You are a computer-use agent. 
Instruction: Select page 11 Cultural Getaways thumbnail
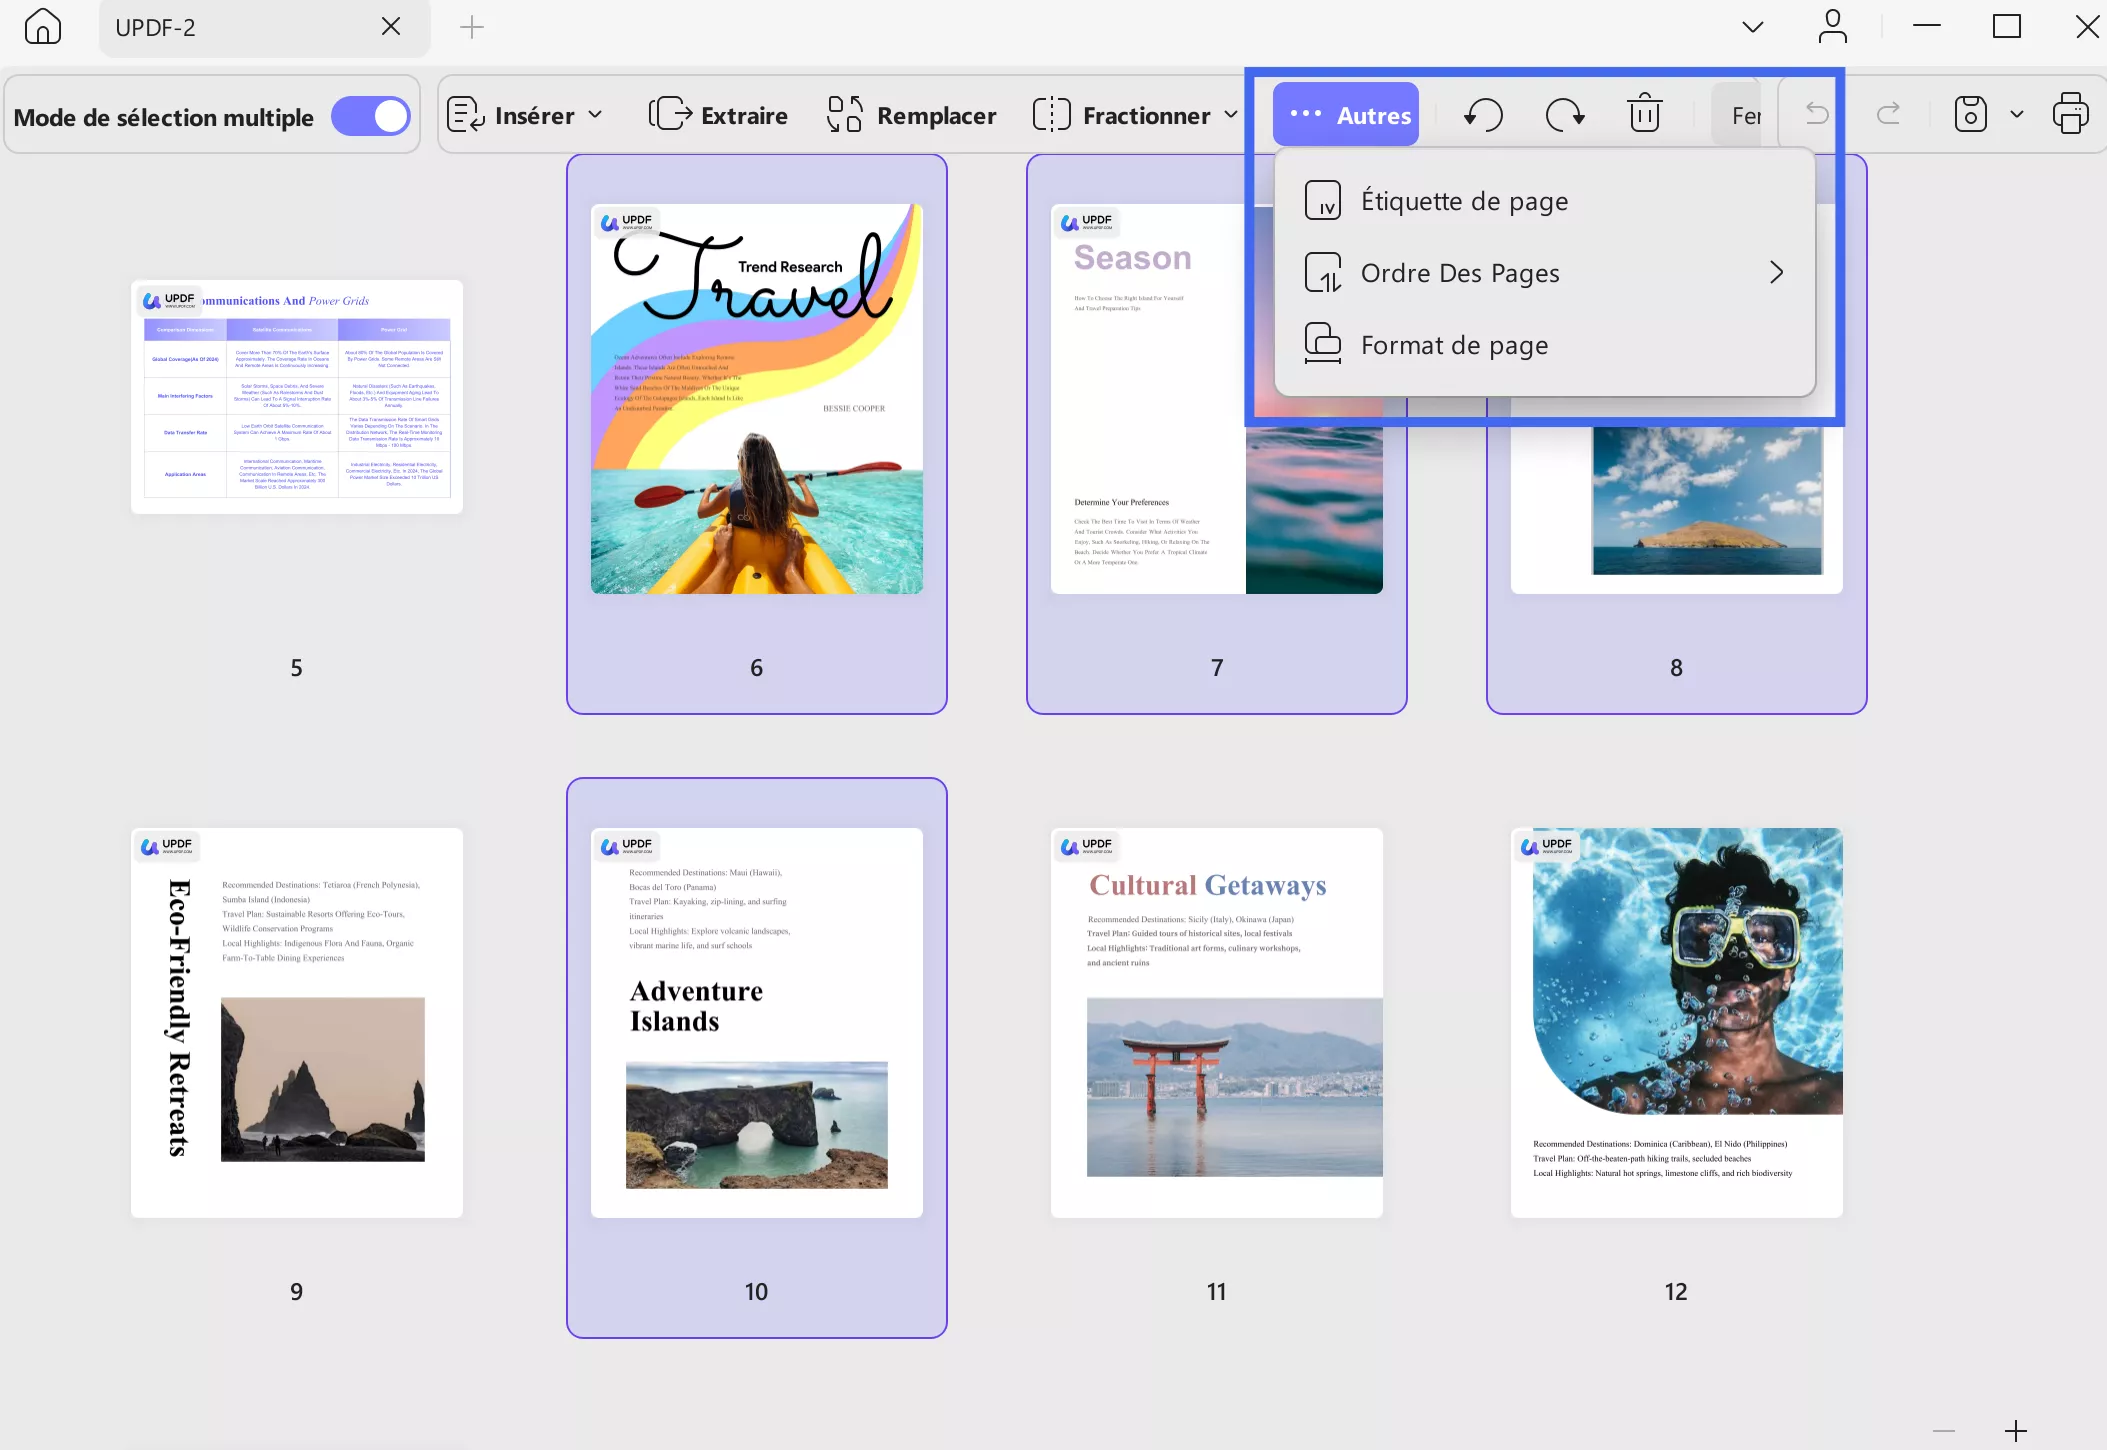tap(1216, 1022)
